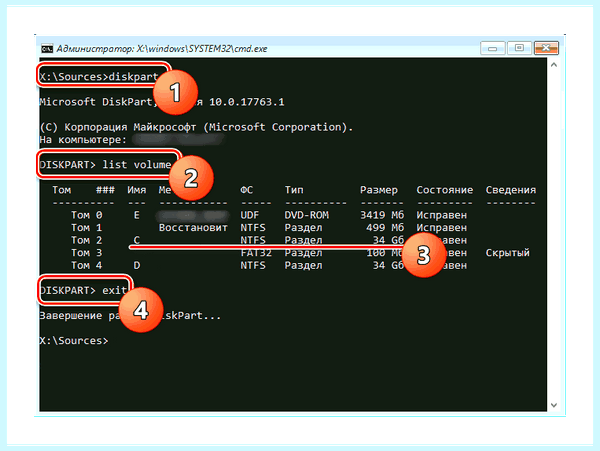Click the red step 3 badge
The height and width of the screenshot is (451, 600).
[x=424, y=254]
